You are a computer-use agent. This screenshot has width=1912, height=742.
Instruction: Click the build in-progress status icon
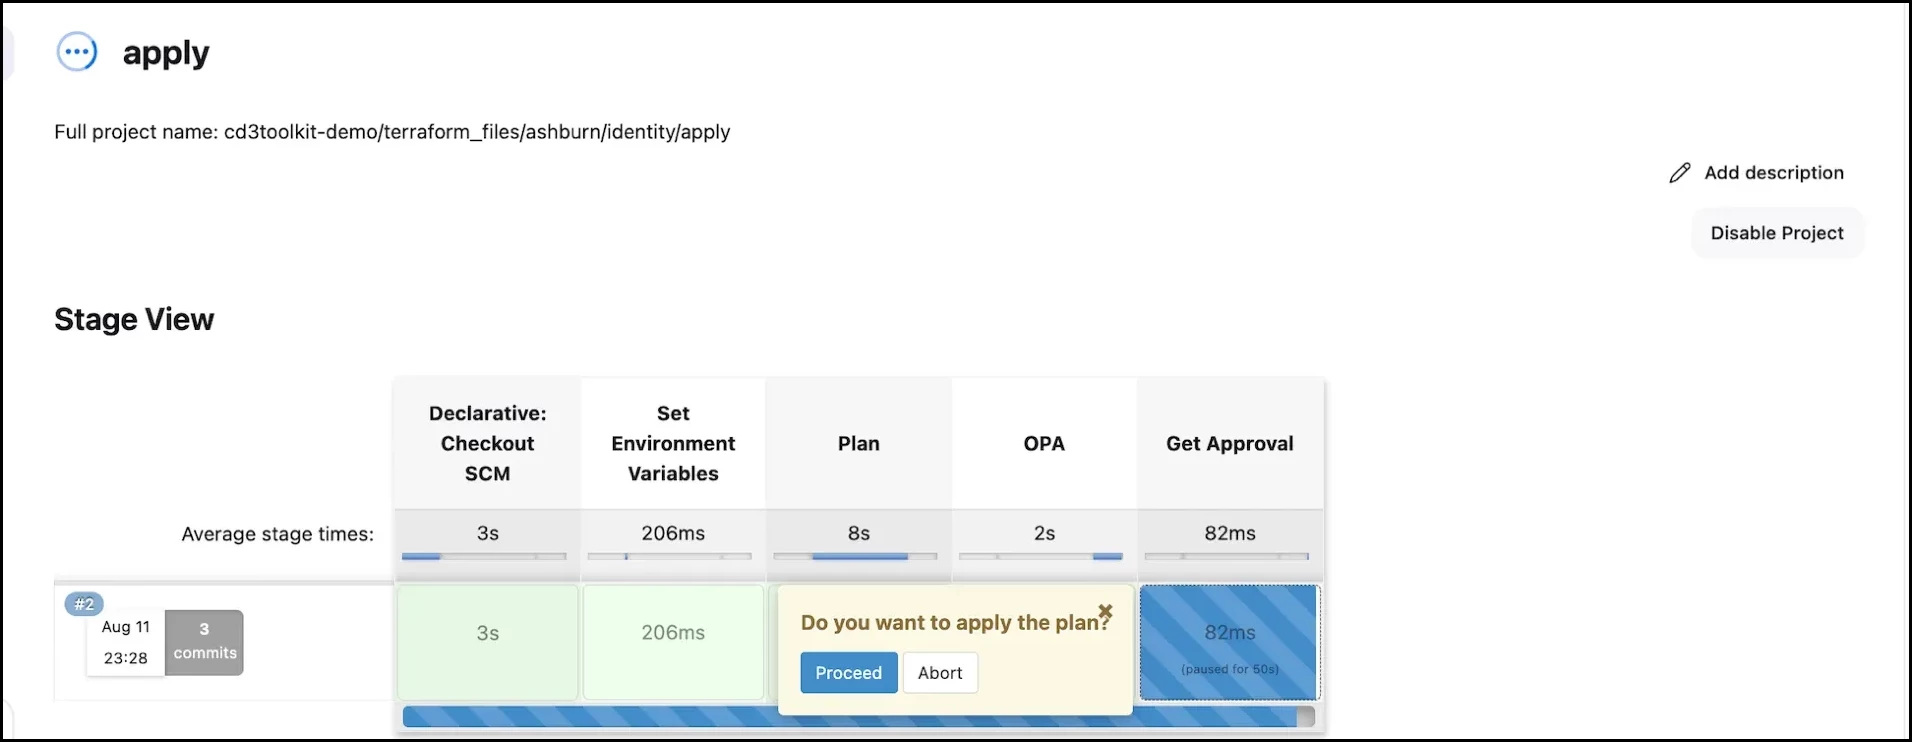(77, 52)
